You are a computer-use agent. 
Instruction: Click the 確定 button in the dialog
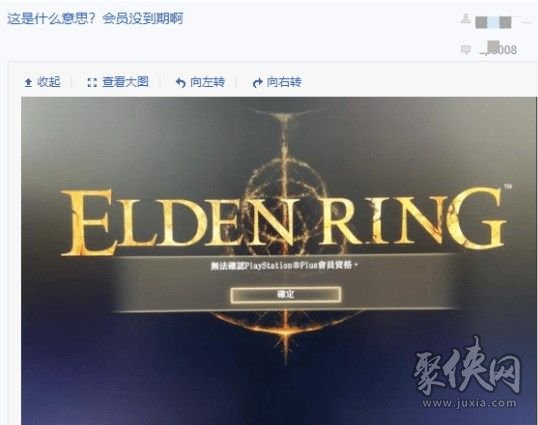click(285, 295)
